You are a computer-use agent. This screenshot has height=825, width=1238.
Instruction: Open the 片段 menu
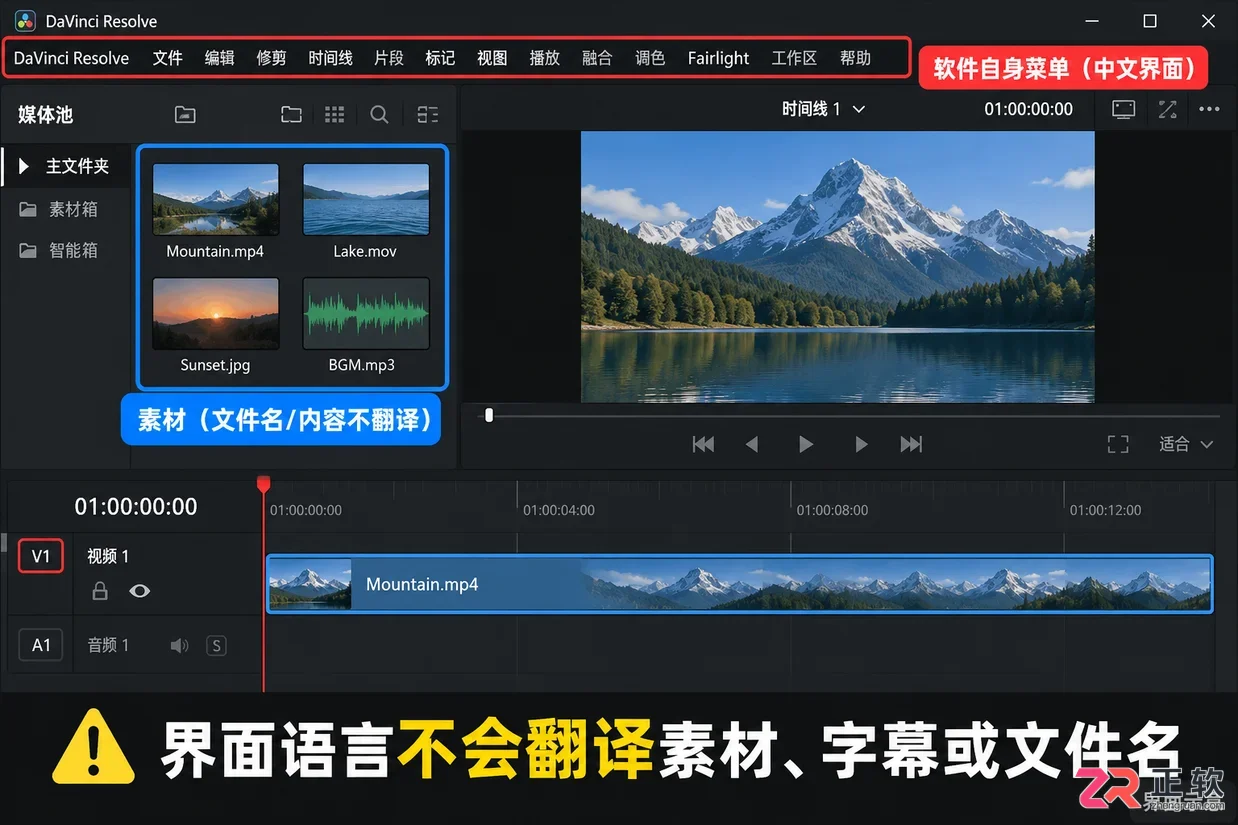point(389,58)
